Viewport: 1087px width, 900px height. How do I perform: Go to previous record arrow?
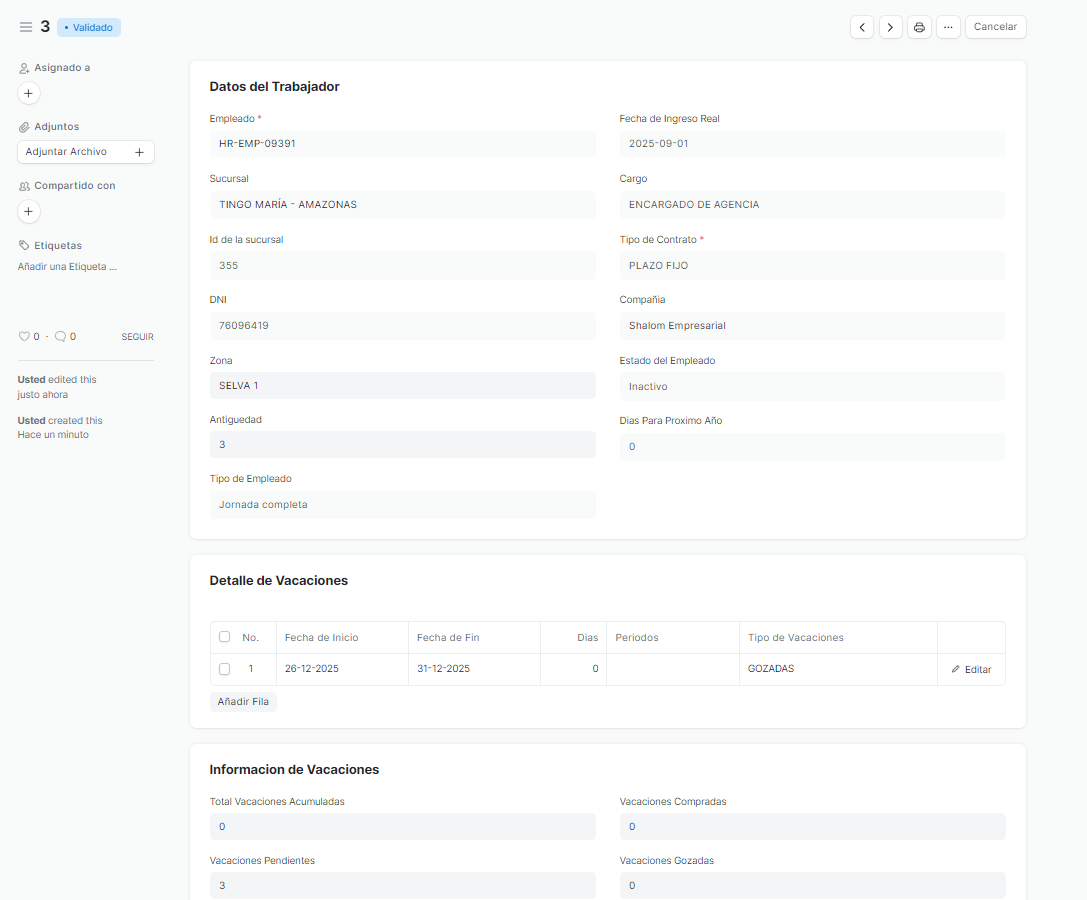862,27
